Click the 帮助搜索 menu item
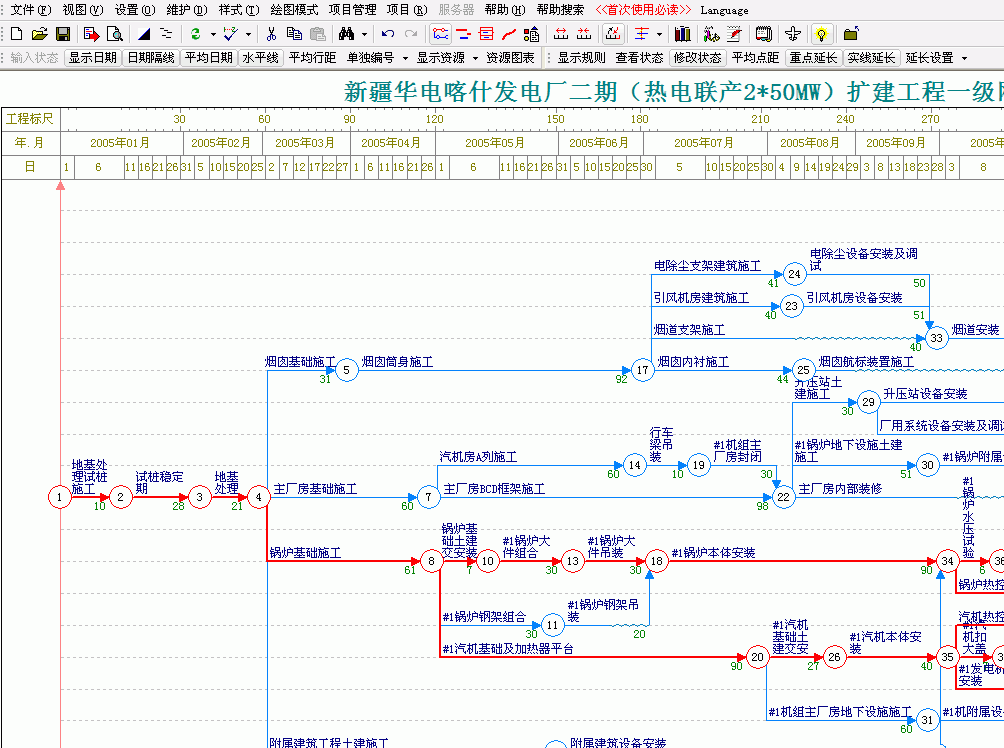 tap(560, 10)
